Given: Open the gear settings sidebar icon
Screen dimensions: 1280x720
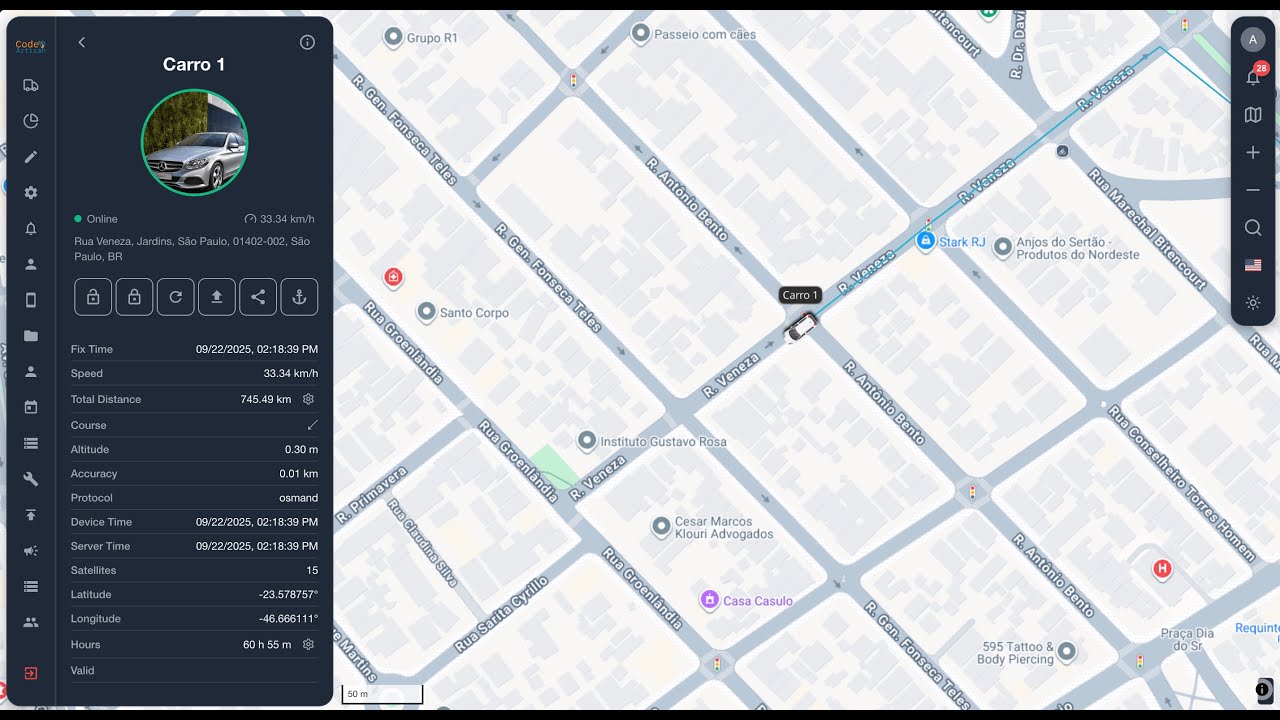Looking at the screenshot, I should [x=31, y=193].
